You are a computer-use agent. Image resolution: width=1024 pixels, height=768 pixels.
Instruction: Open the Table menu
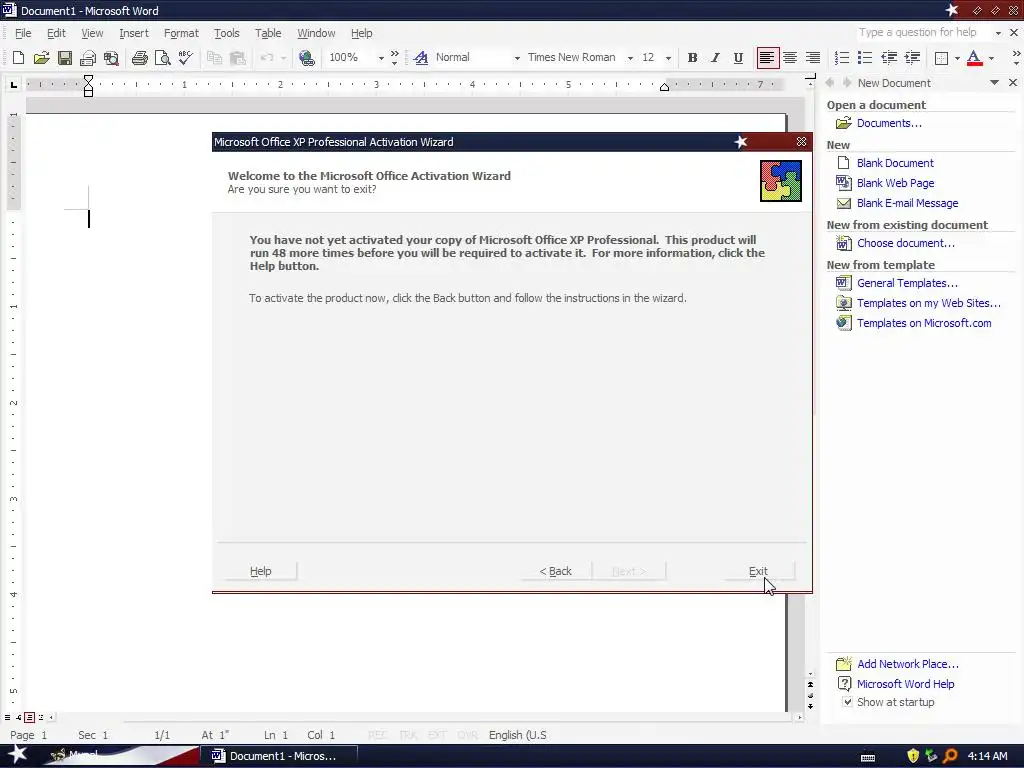click(268, 33)
